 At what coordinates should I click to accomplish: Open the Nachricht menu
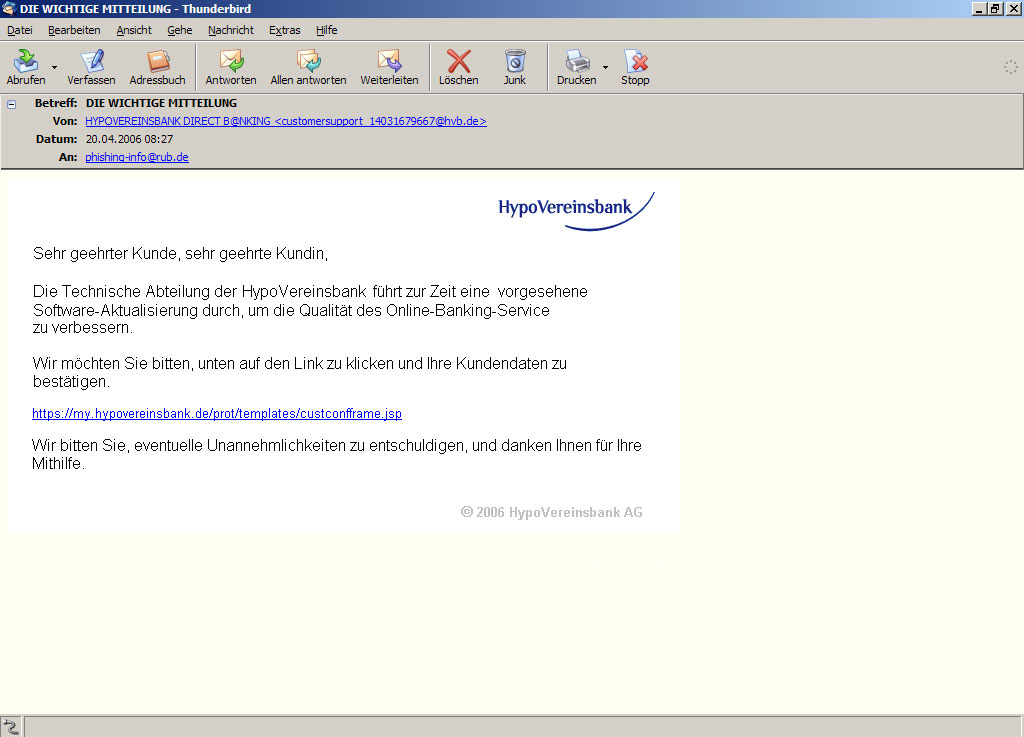tap(231, 30)
